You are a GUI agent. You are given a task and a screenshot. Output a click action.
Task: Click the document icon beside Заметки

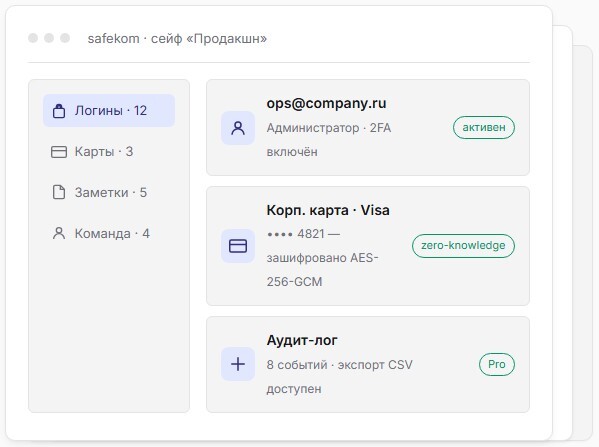[x=59, y=192]
